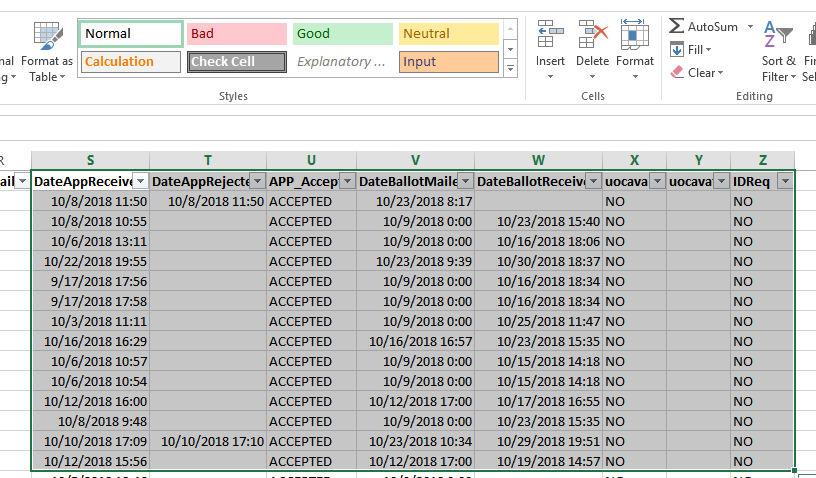
Task: Open the AutoSum dropdown arrow
Action: point(750,26)
